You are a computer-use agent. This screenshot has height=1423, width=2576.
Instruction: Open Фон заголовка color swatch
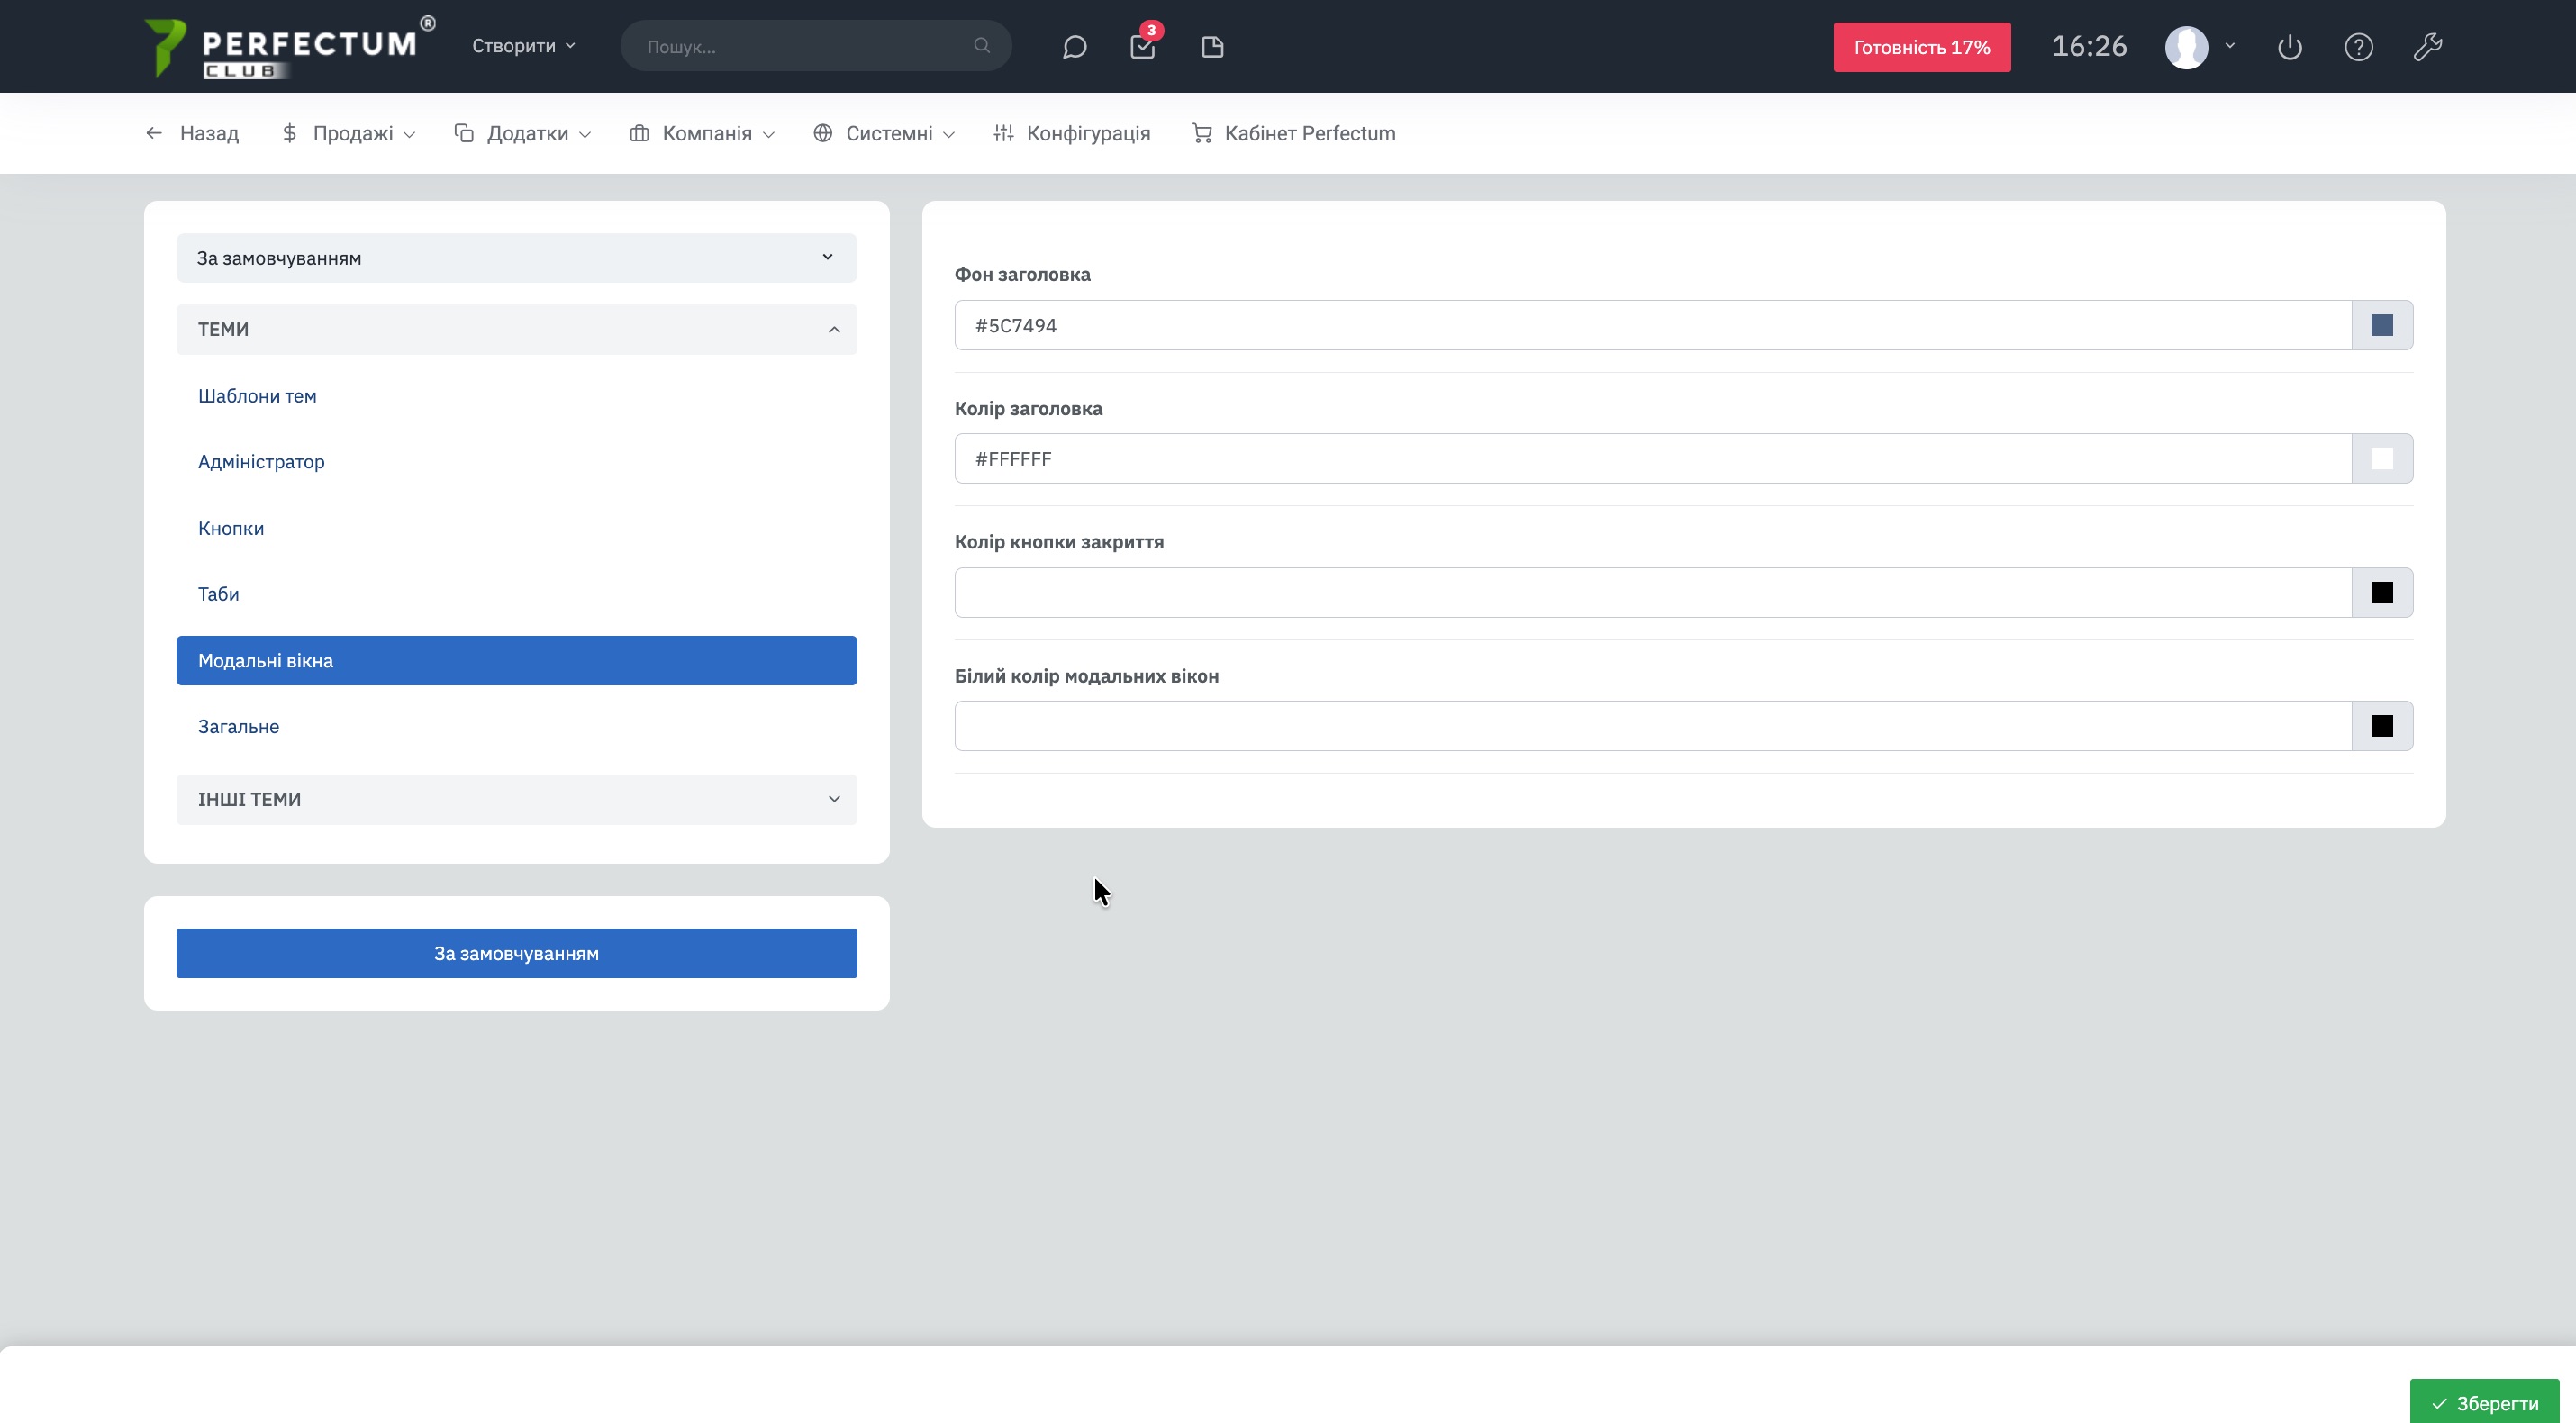click(x=2382, y=325)
